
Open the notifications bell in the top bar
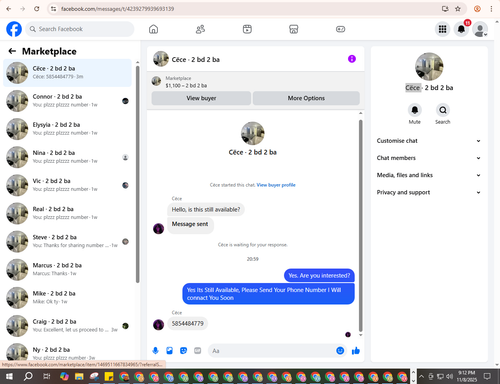(461, 29)
